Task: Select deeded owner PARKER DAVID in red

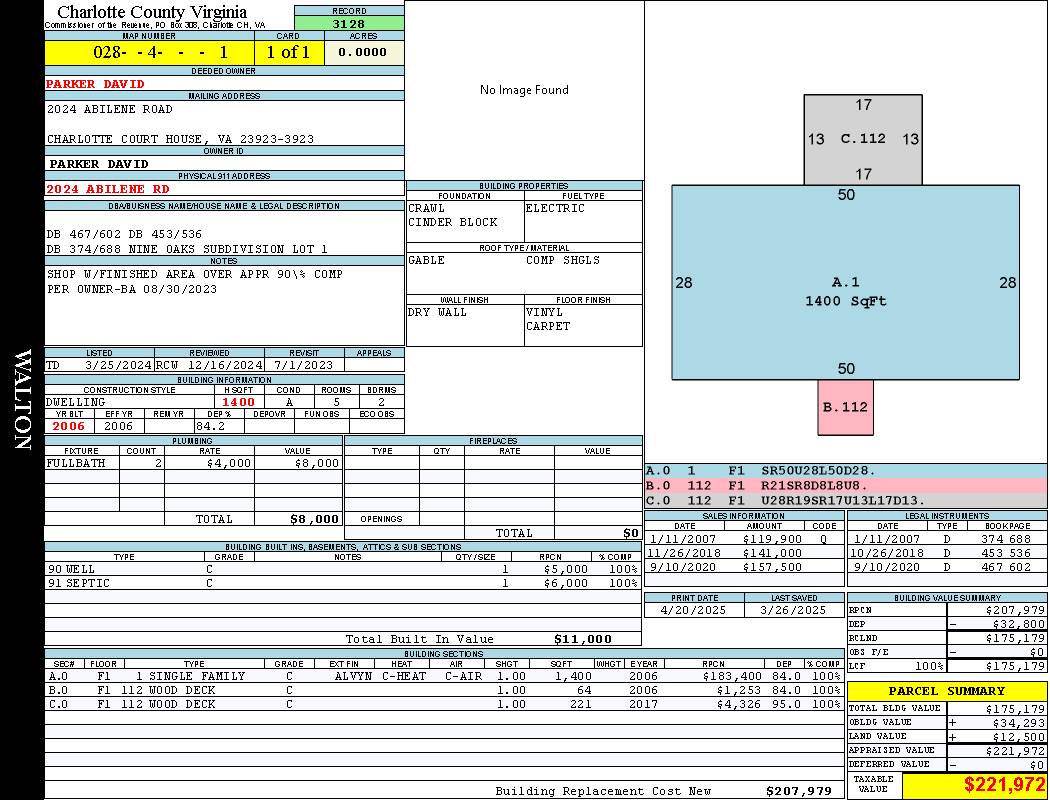Action: tap(95, 84)
